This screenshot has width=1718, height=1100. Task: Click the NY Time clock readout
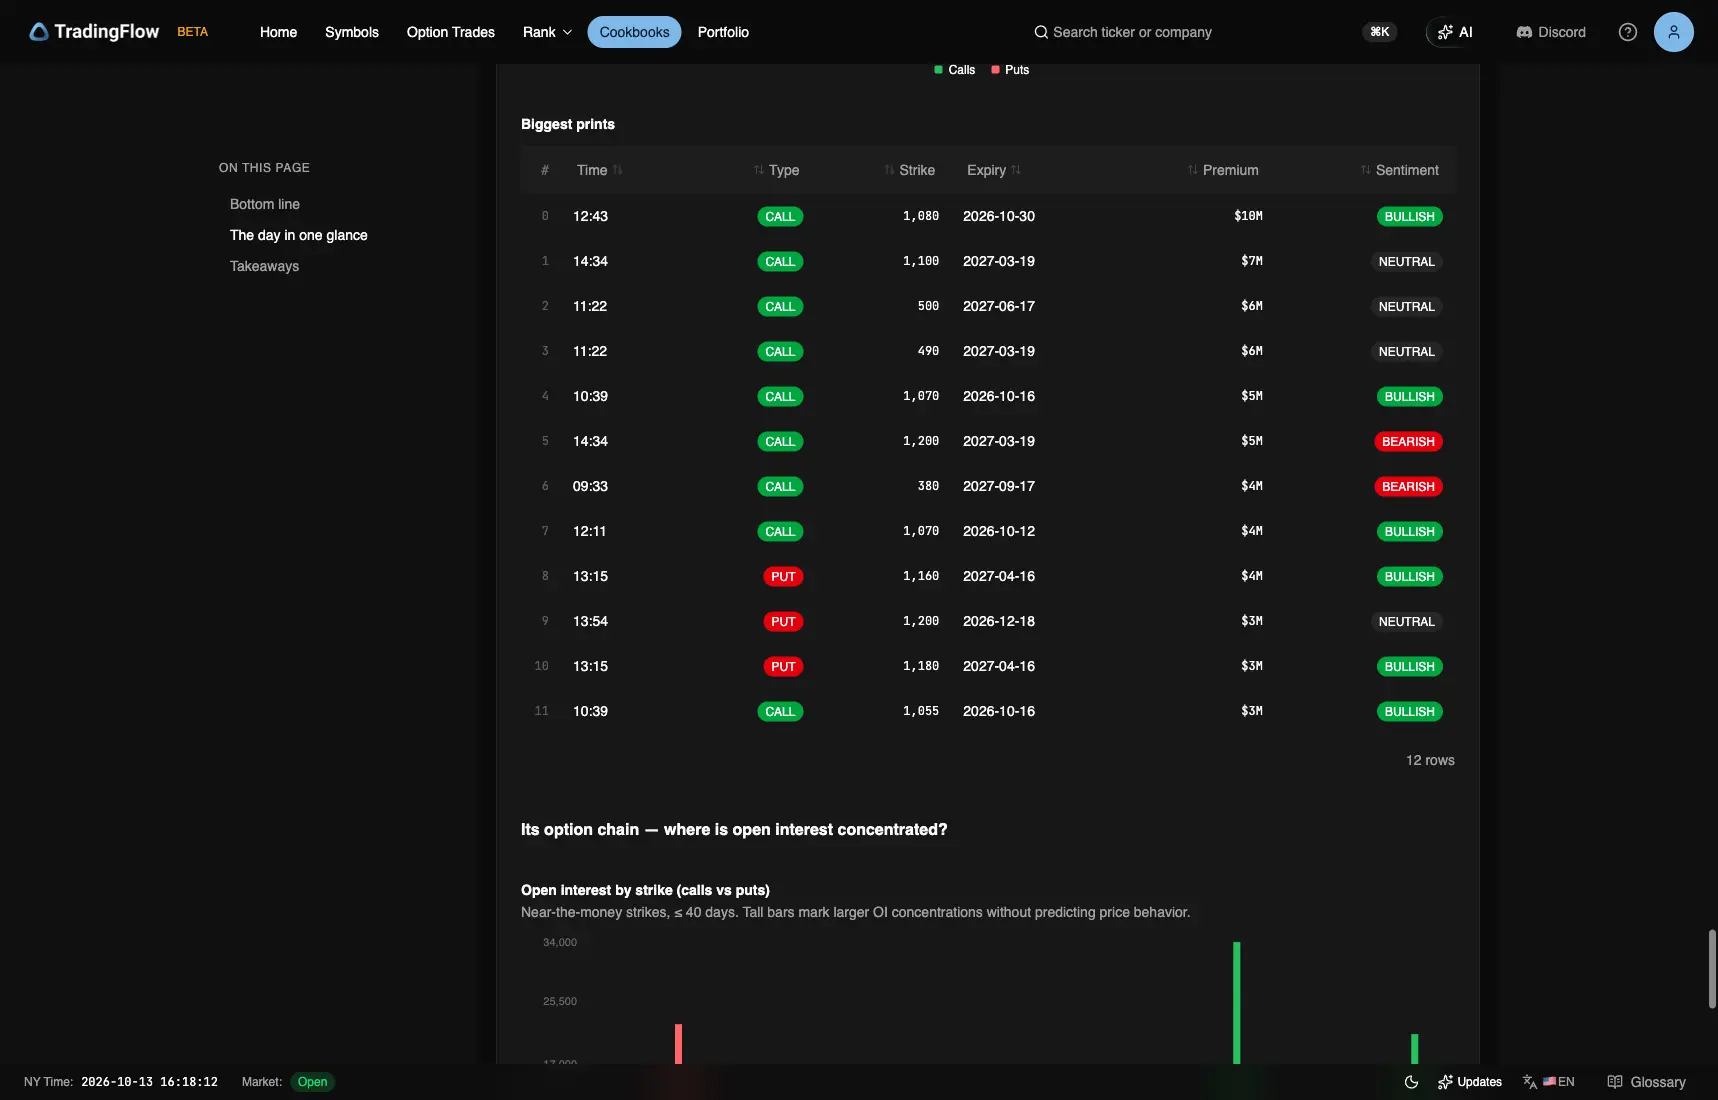tap(149, 1082)
